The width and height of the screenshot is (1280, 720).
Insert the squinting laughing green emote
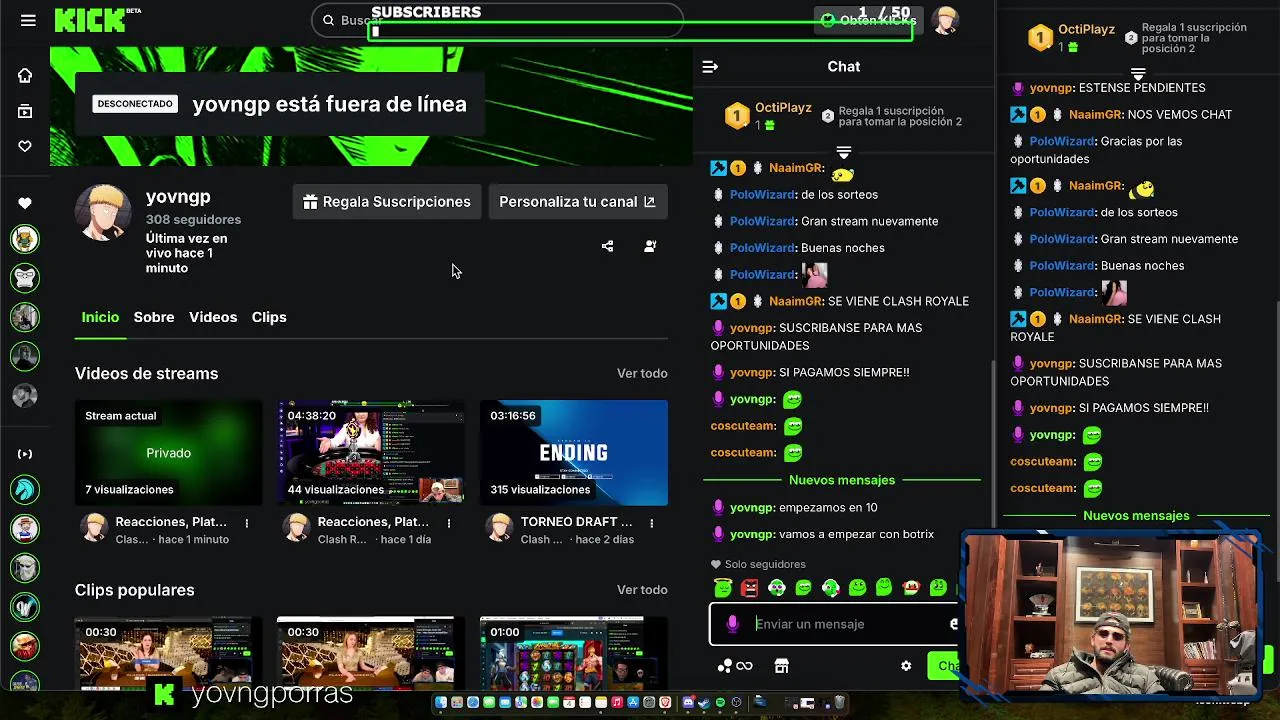click(803, 588)
